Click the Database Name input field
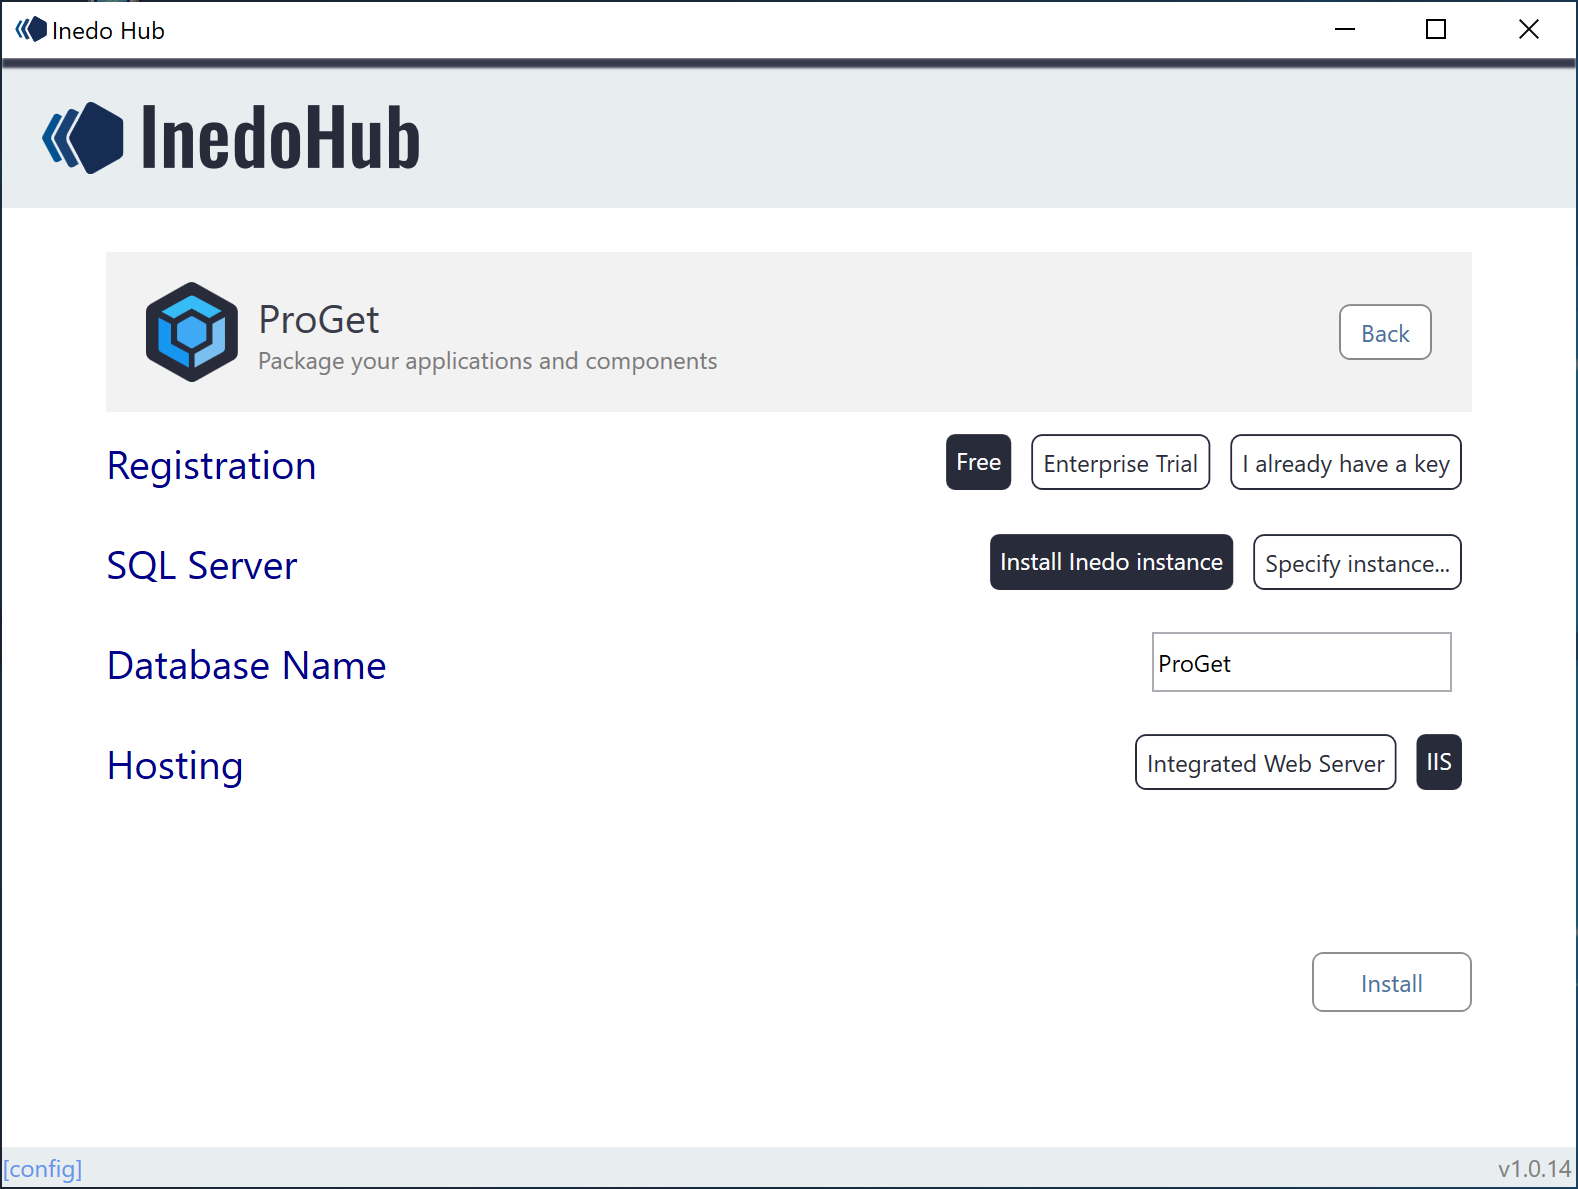1578x1189 pixels. pos(1301,662)
